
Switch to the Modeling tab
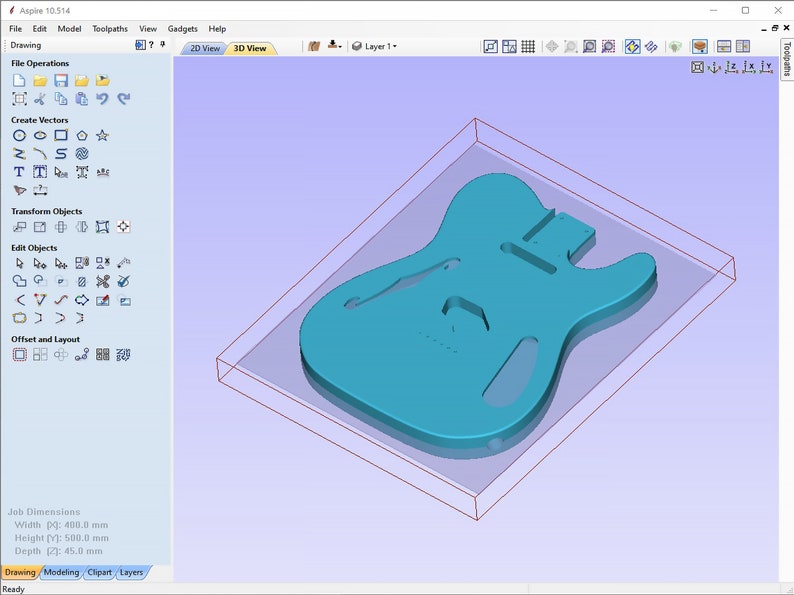(61, 572)
